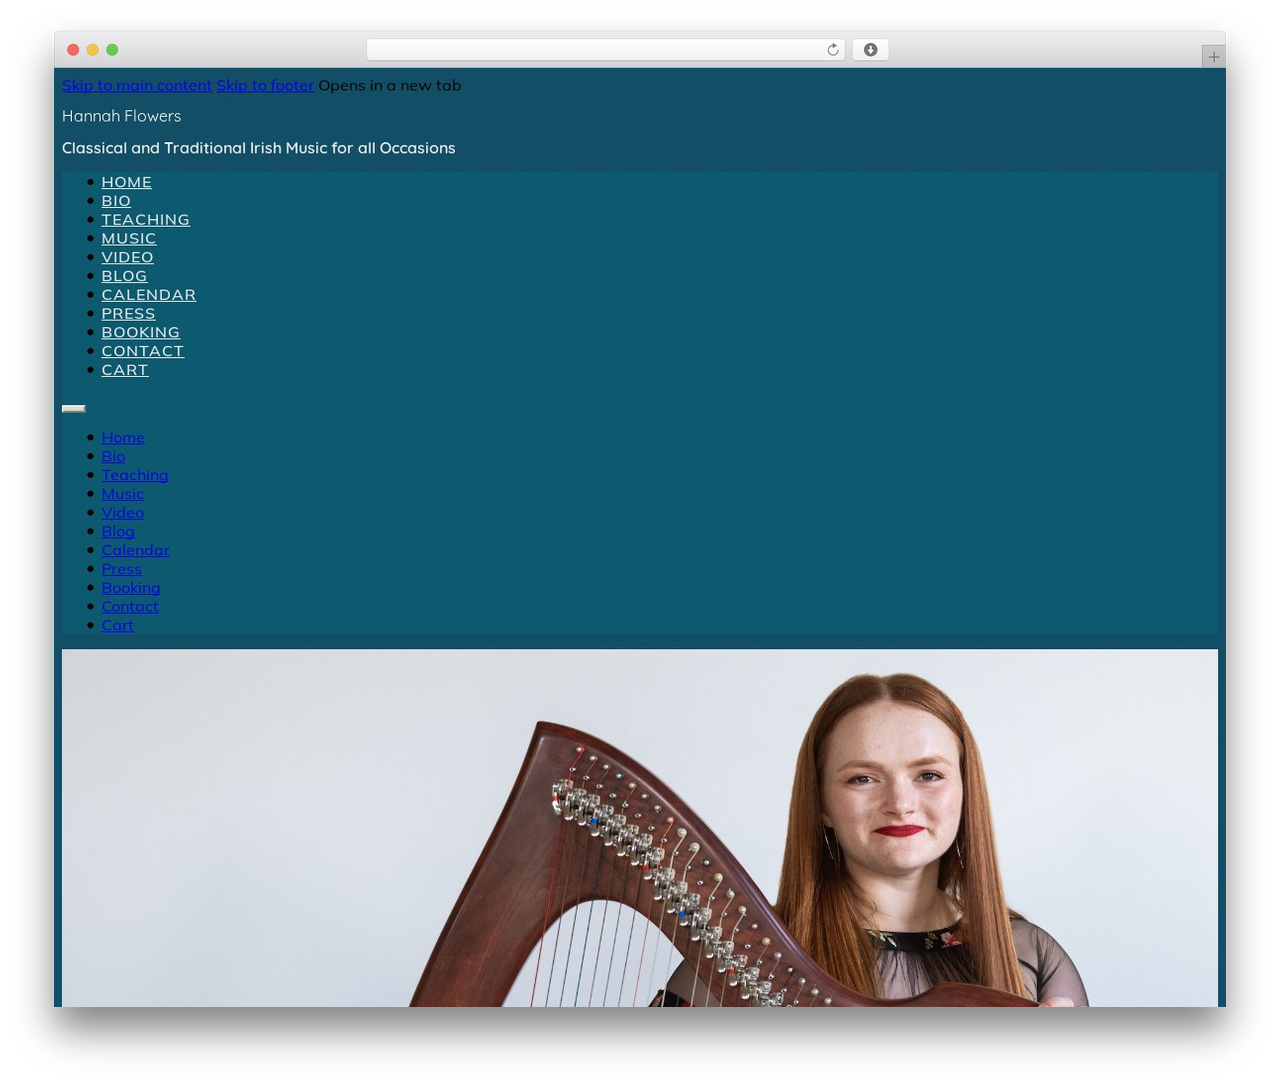Click the lowercase Blog link
The width and height of the screenshot is (1280, 1084).
click(118, 531)
